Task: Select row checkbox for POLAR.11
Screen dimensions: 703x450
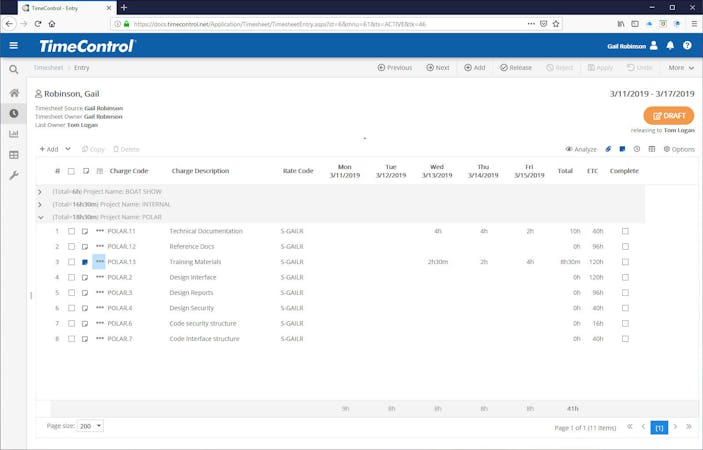Action: pos(71,231)
